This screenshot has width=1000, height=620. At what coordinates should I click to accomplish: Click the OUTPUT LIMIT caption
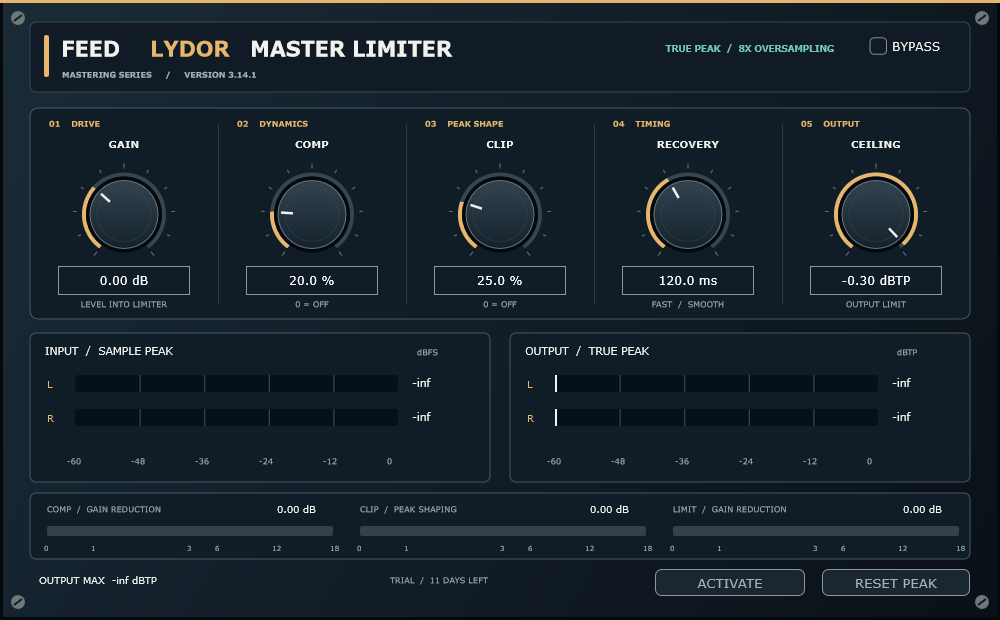point(876,304)
